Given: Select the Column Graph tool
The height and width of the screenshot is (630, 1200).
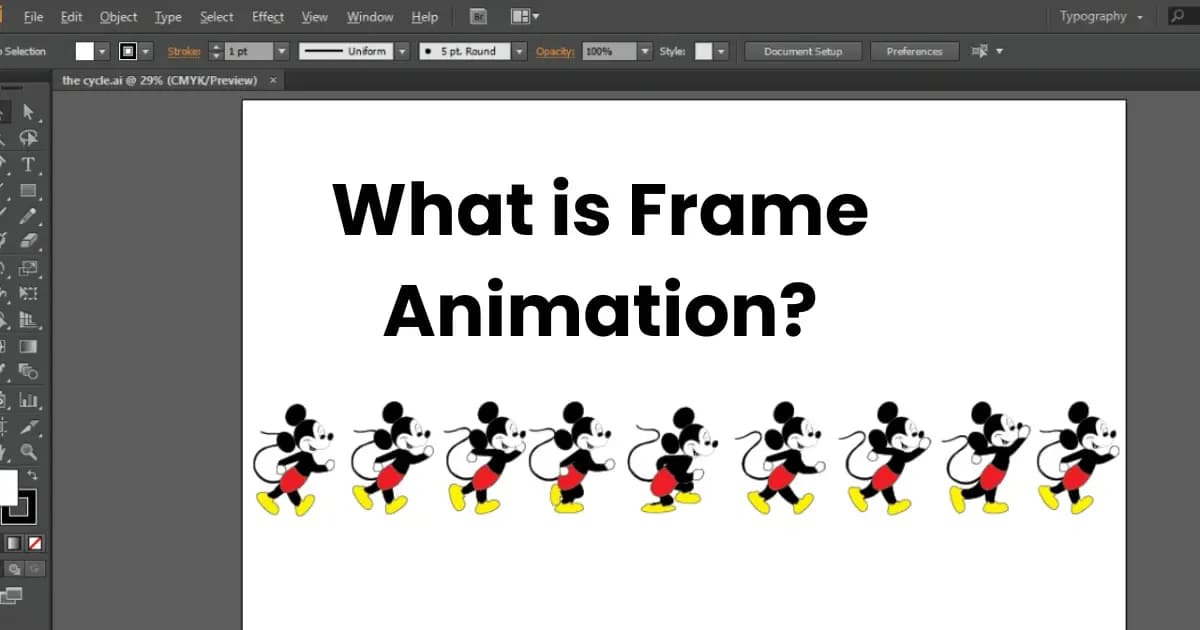Looking at the screenshot, I should (x=29, y=400).
